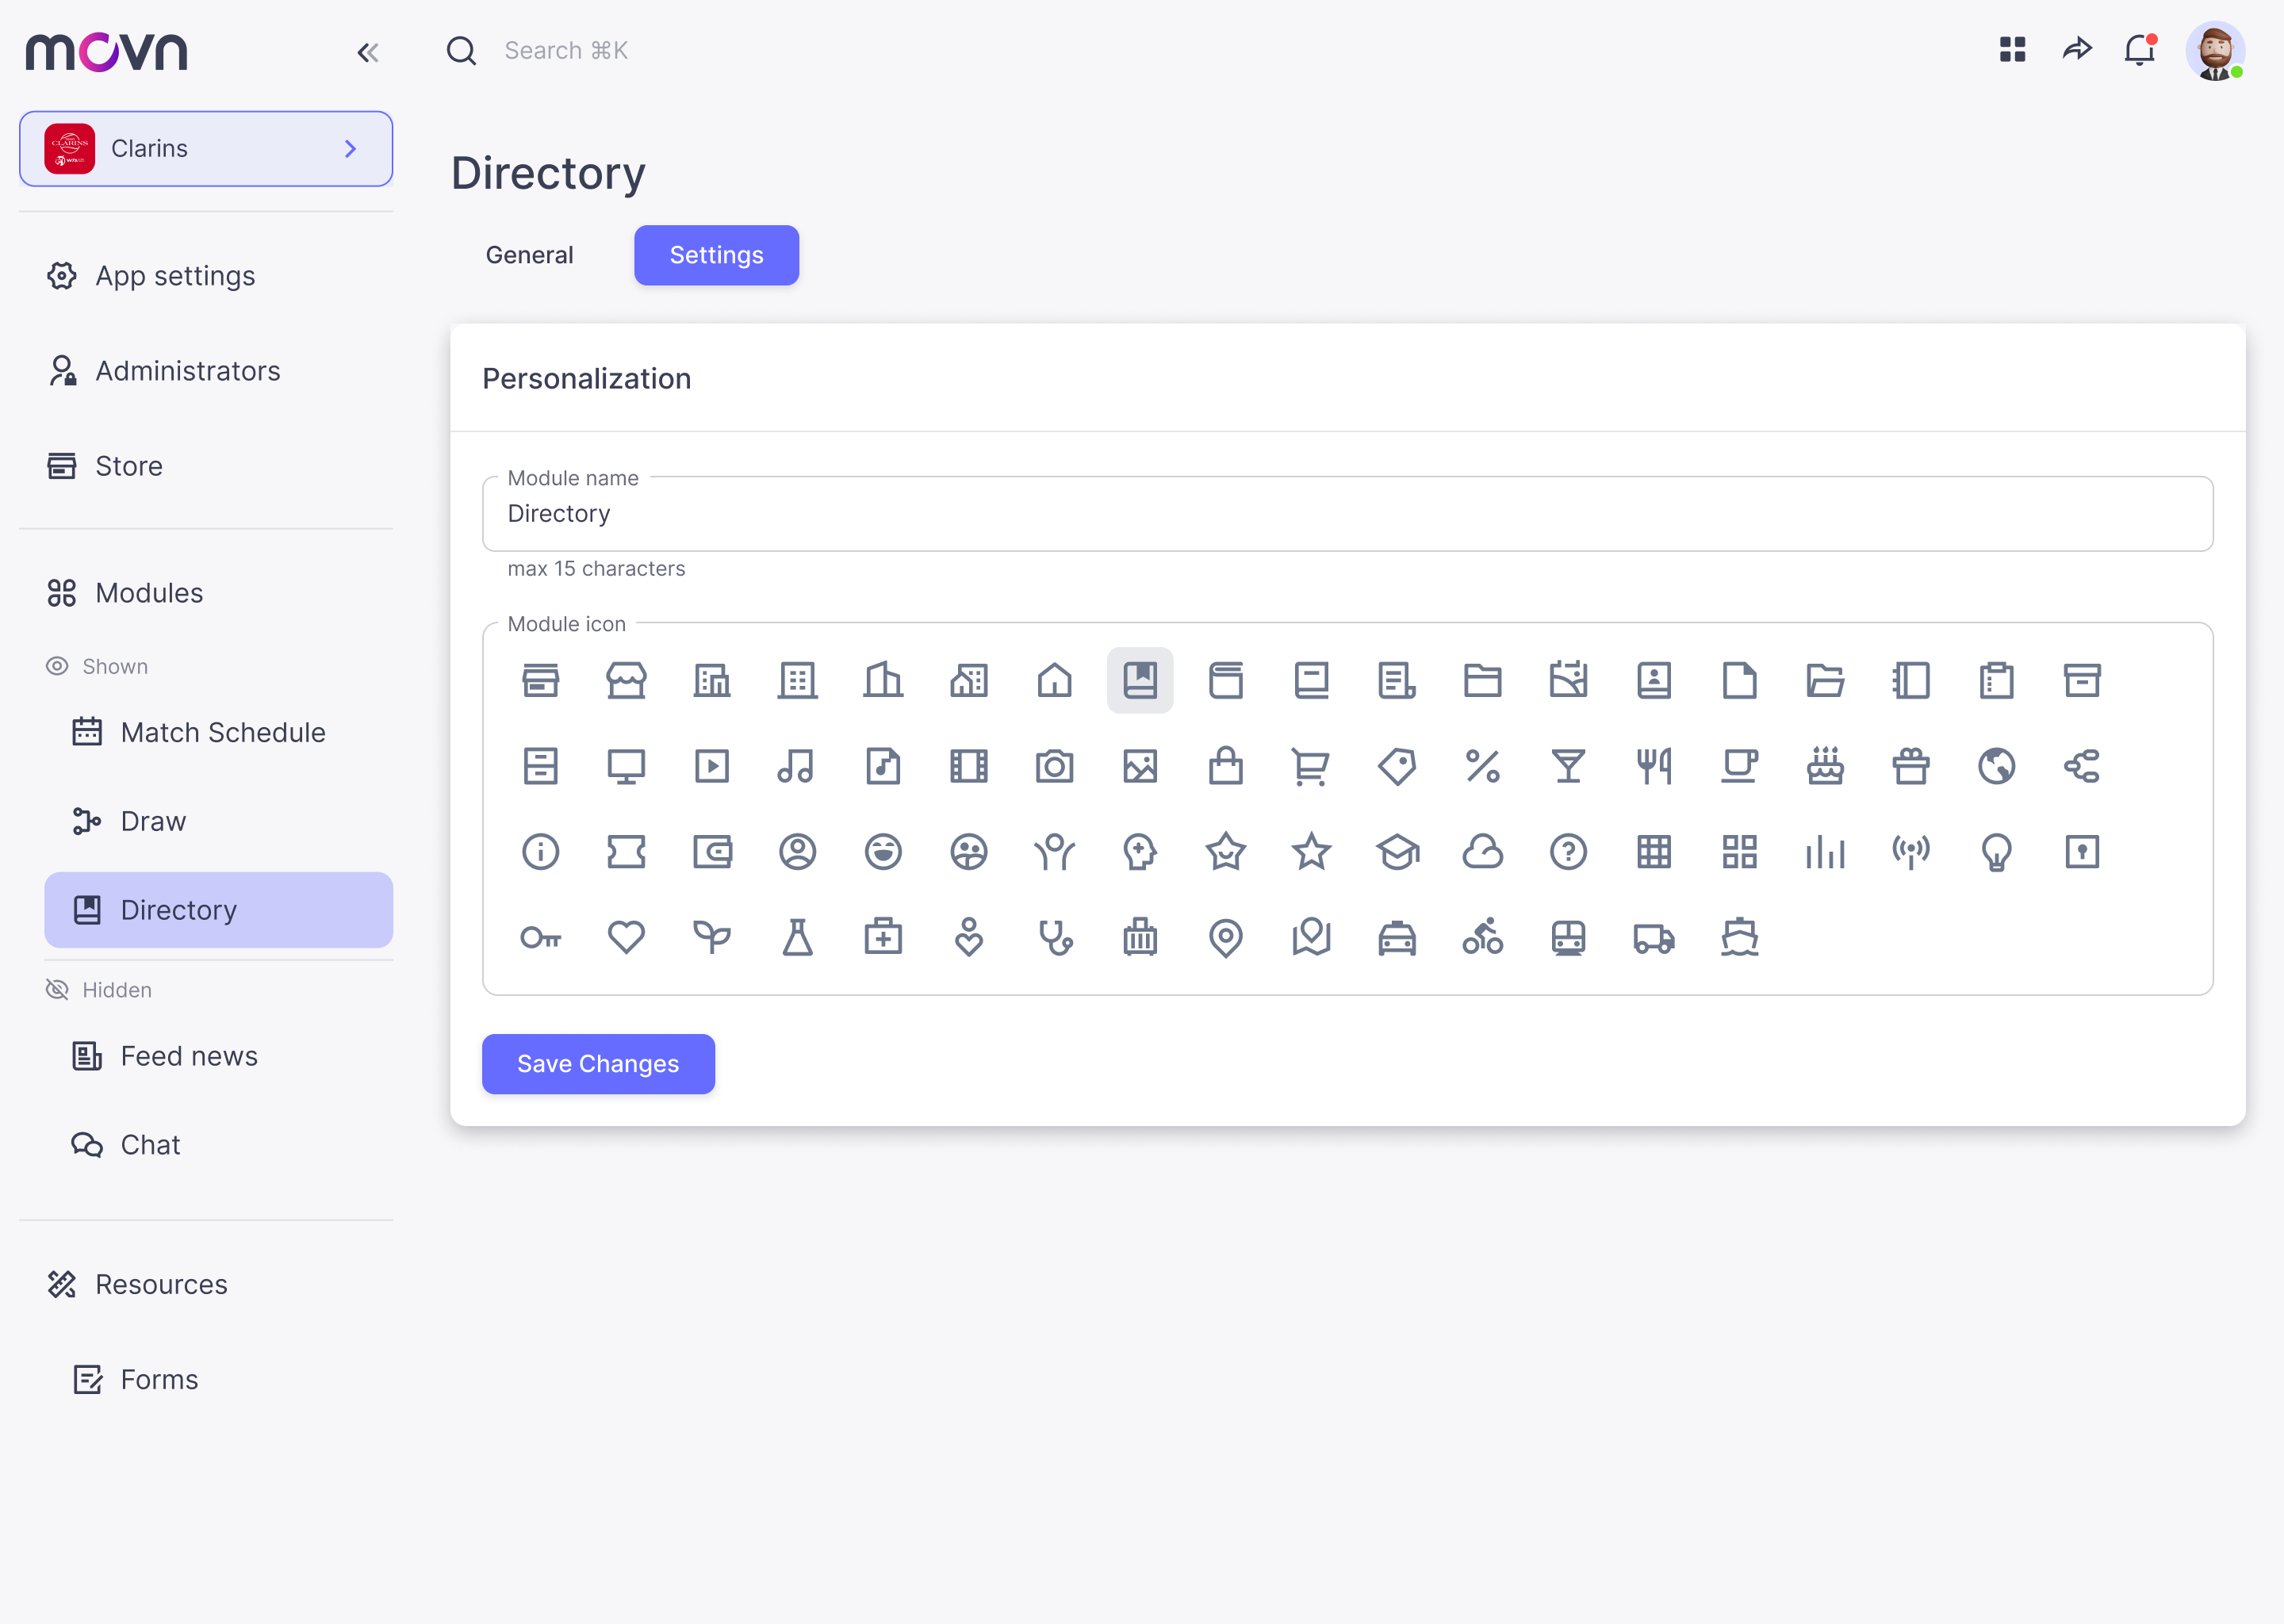Toggle the Shown modules eye icon
This screenshot has height=1624, width=2284.
(x=57, y=666)
